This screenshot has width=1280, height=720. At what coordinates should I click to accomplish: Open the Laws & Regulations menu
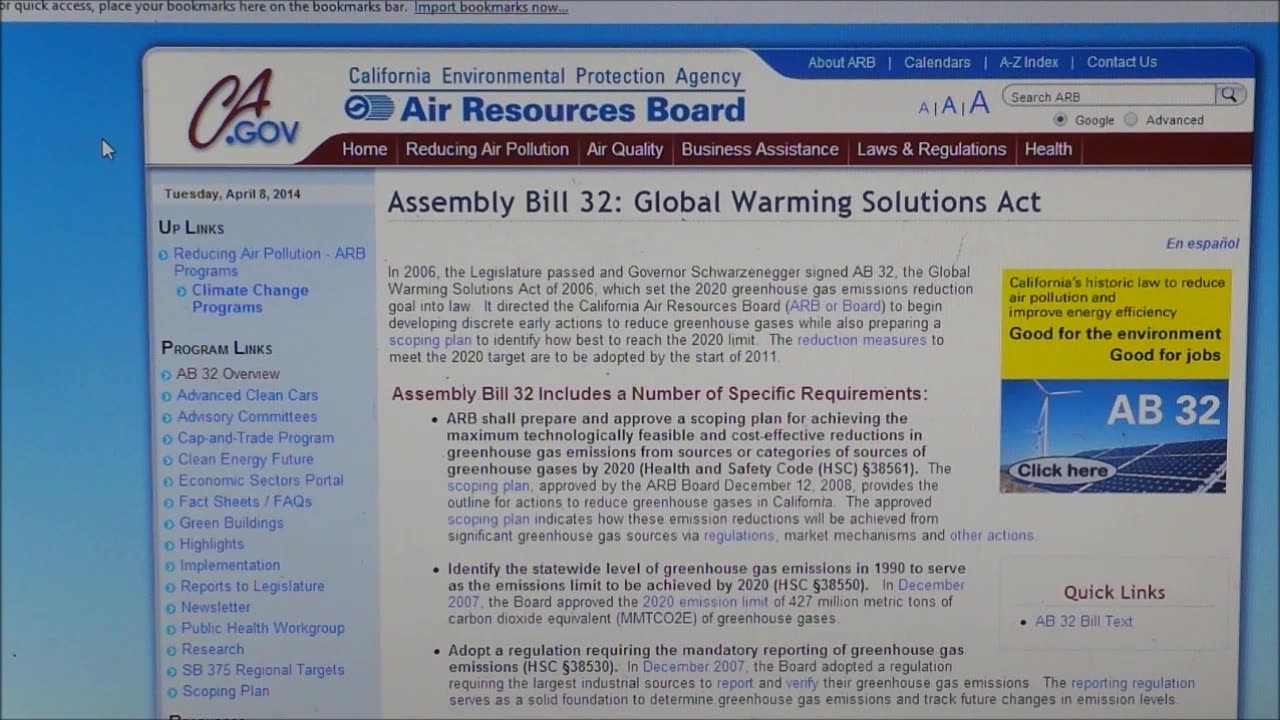click(x=932, y=149)
